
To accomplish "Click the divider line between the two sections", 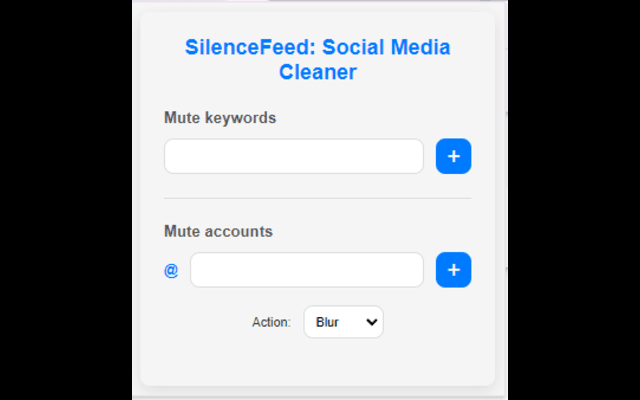I will [317, 198].
